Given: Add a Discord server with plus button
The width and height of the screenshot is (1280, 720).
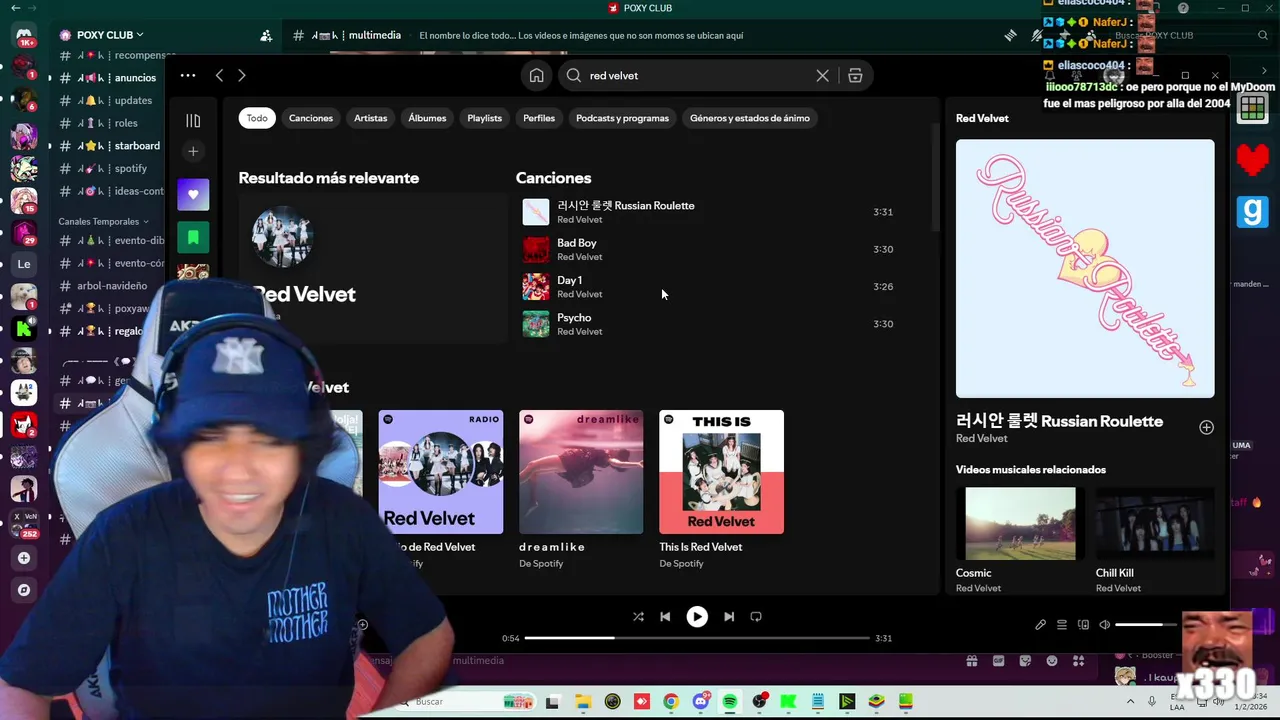Looking at the screenshot, I should [x=24, y=558].
